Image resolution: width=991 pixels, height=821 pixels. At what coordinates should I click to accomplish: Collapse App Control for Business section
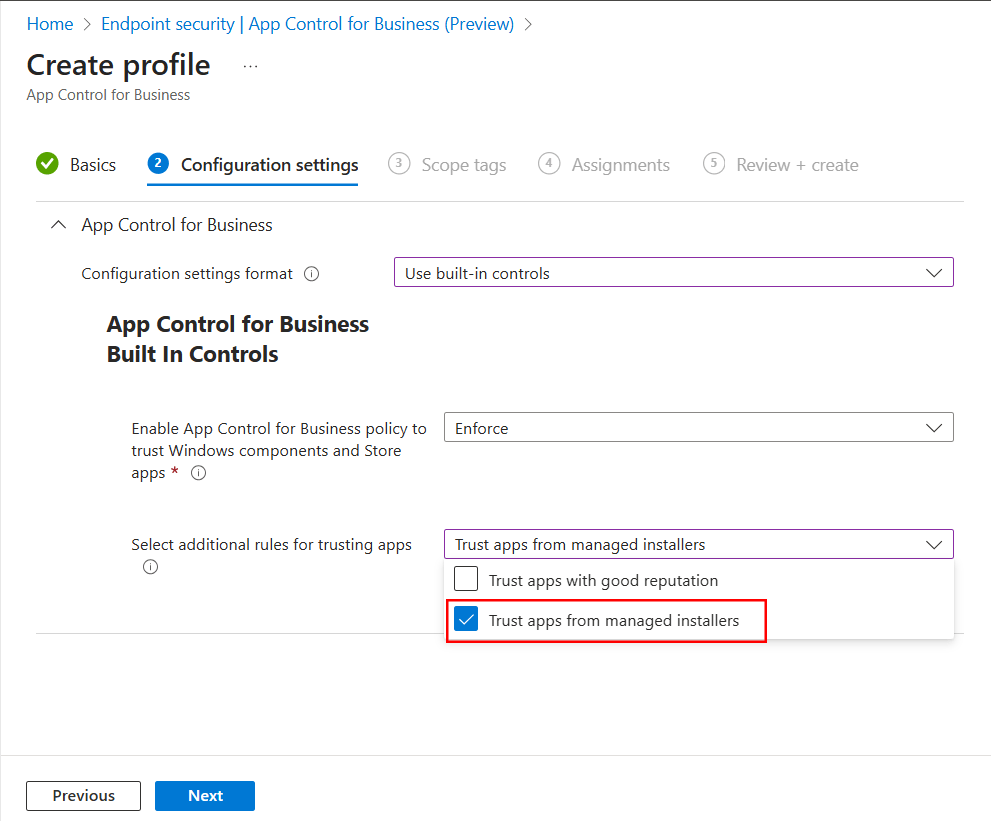(58, 225)
